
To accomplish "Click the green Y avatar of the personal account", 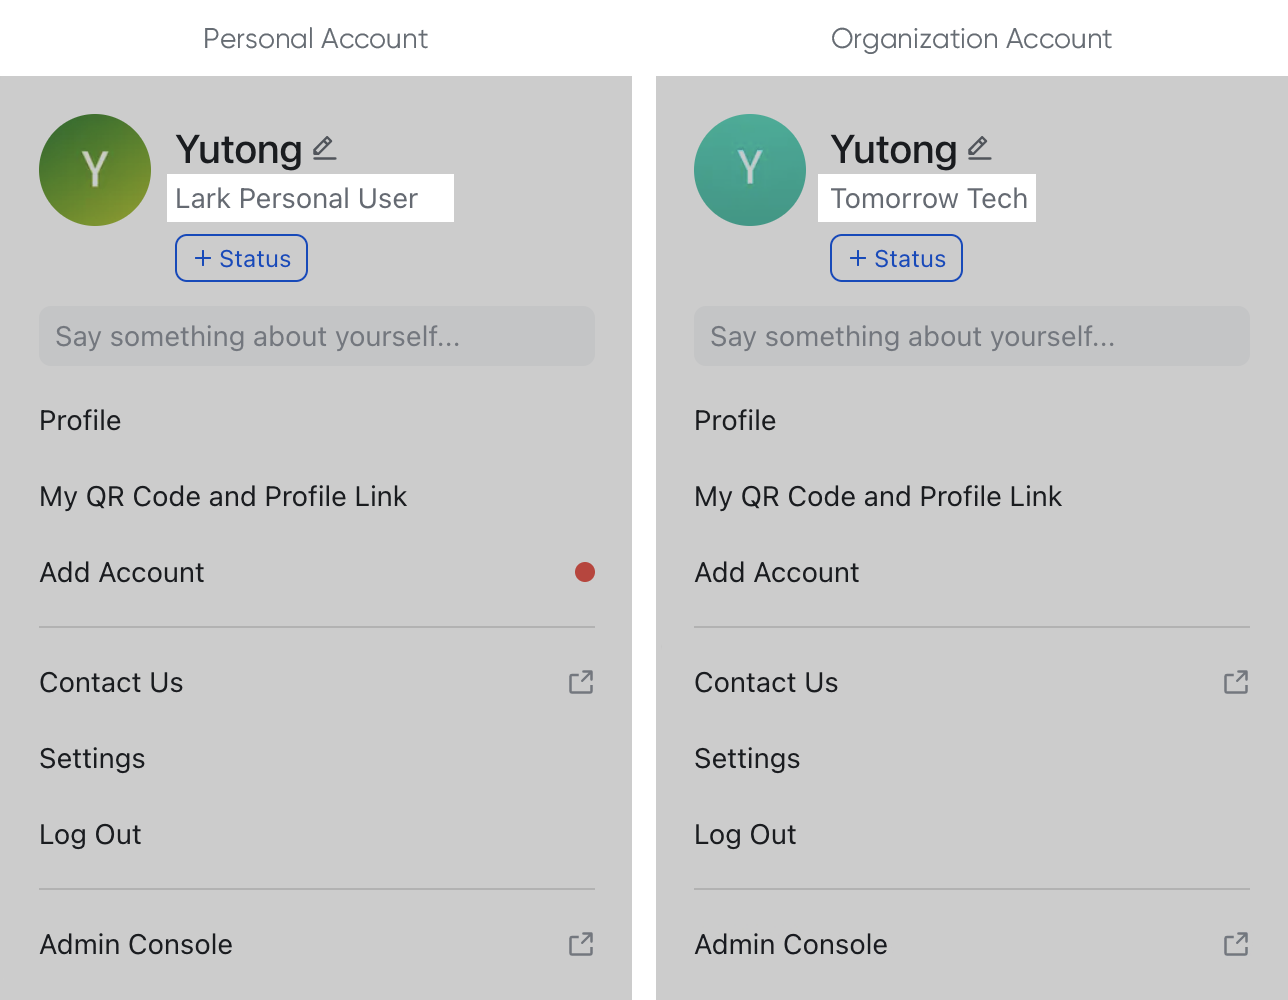I will 94,170.
